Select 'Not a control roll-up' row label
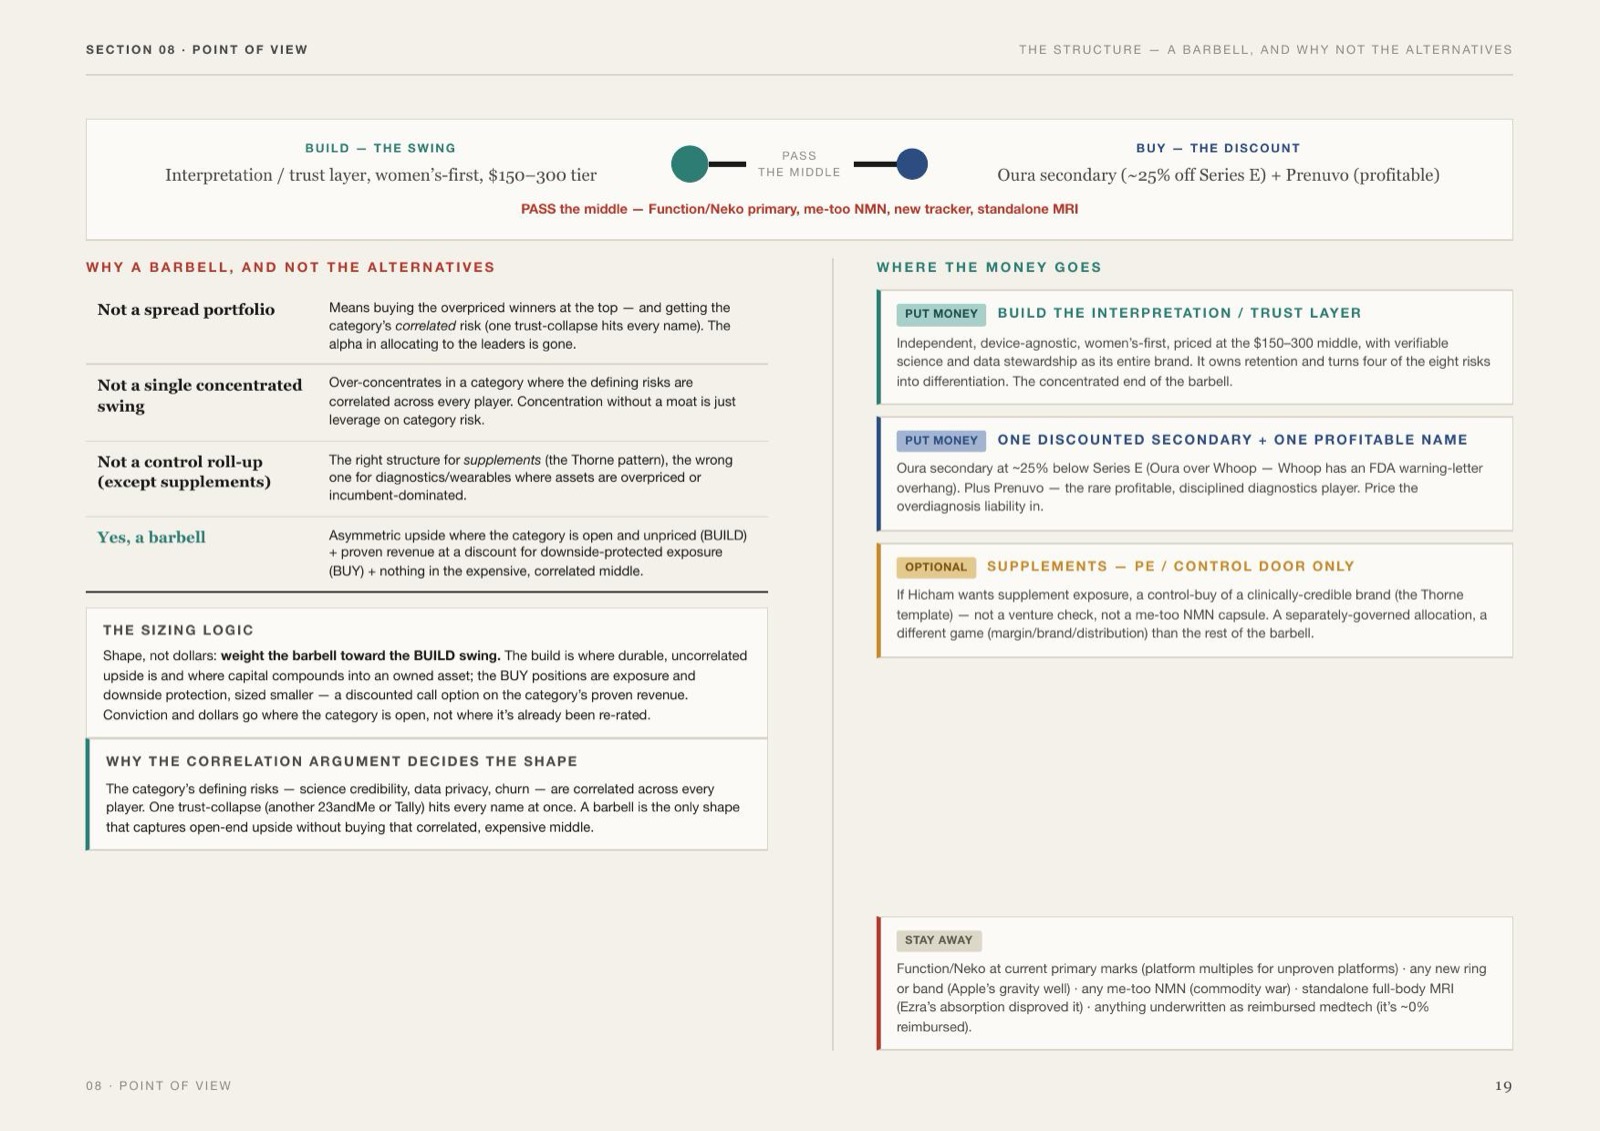1600x1131 pixels. point(184,471)
